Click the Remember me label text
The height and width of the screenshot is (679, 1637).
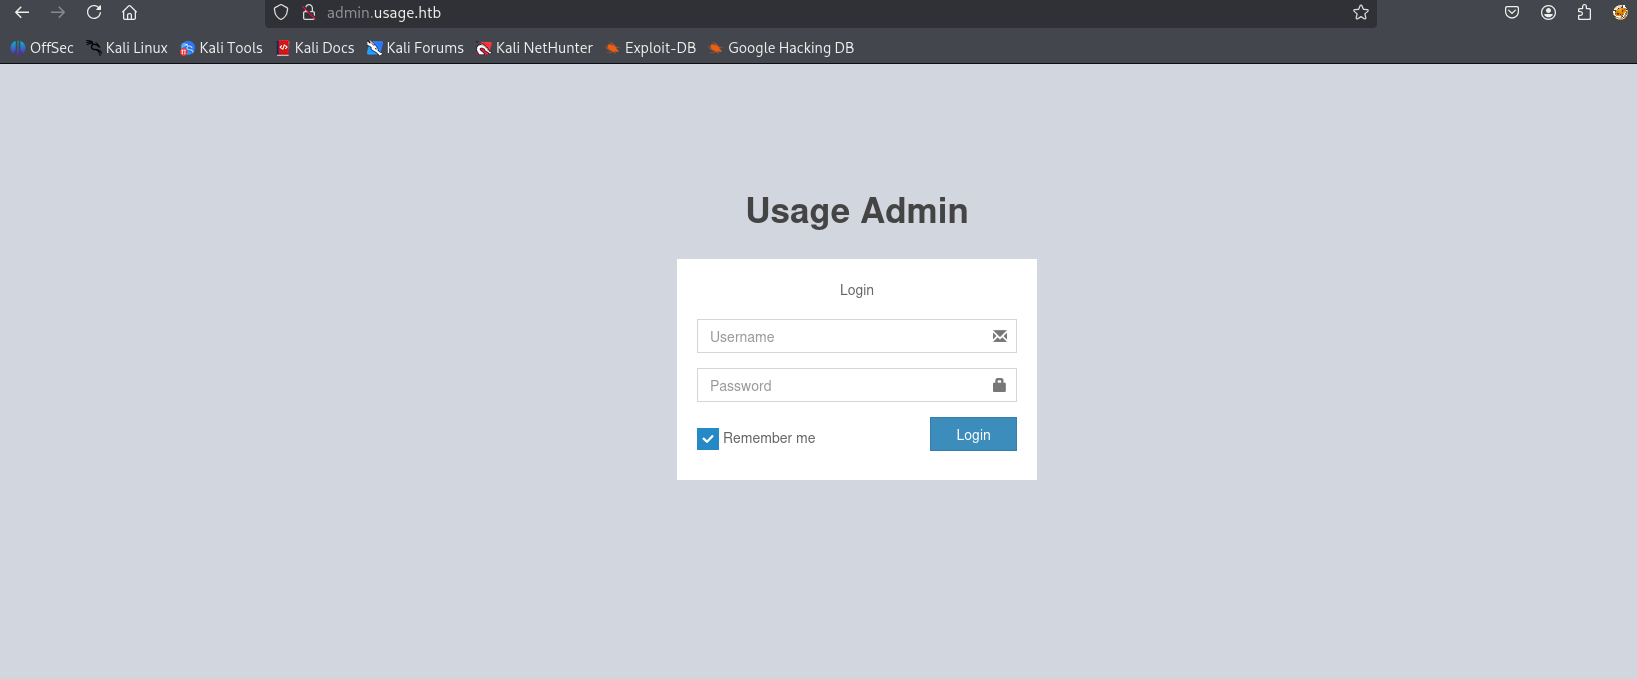[769, 438]
